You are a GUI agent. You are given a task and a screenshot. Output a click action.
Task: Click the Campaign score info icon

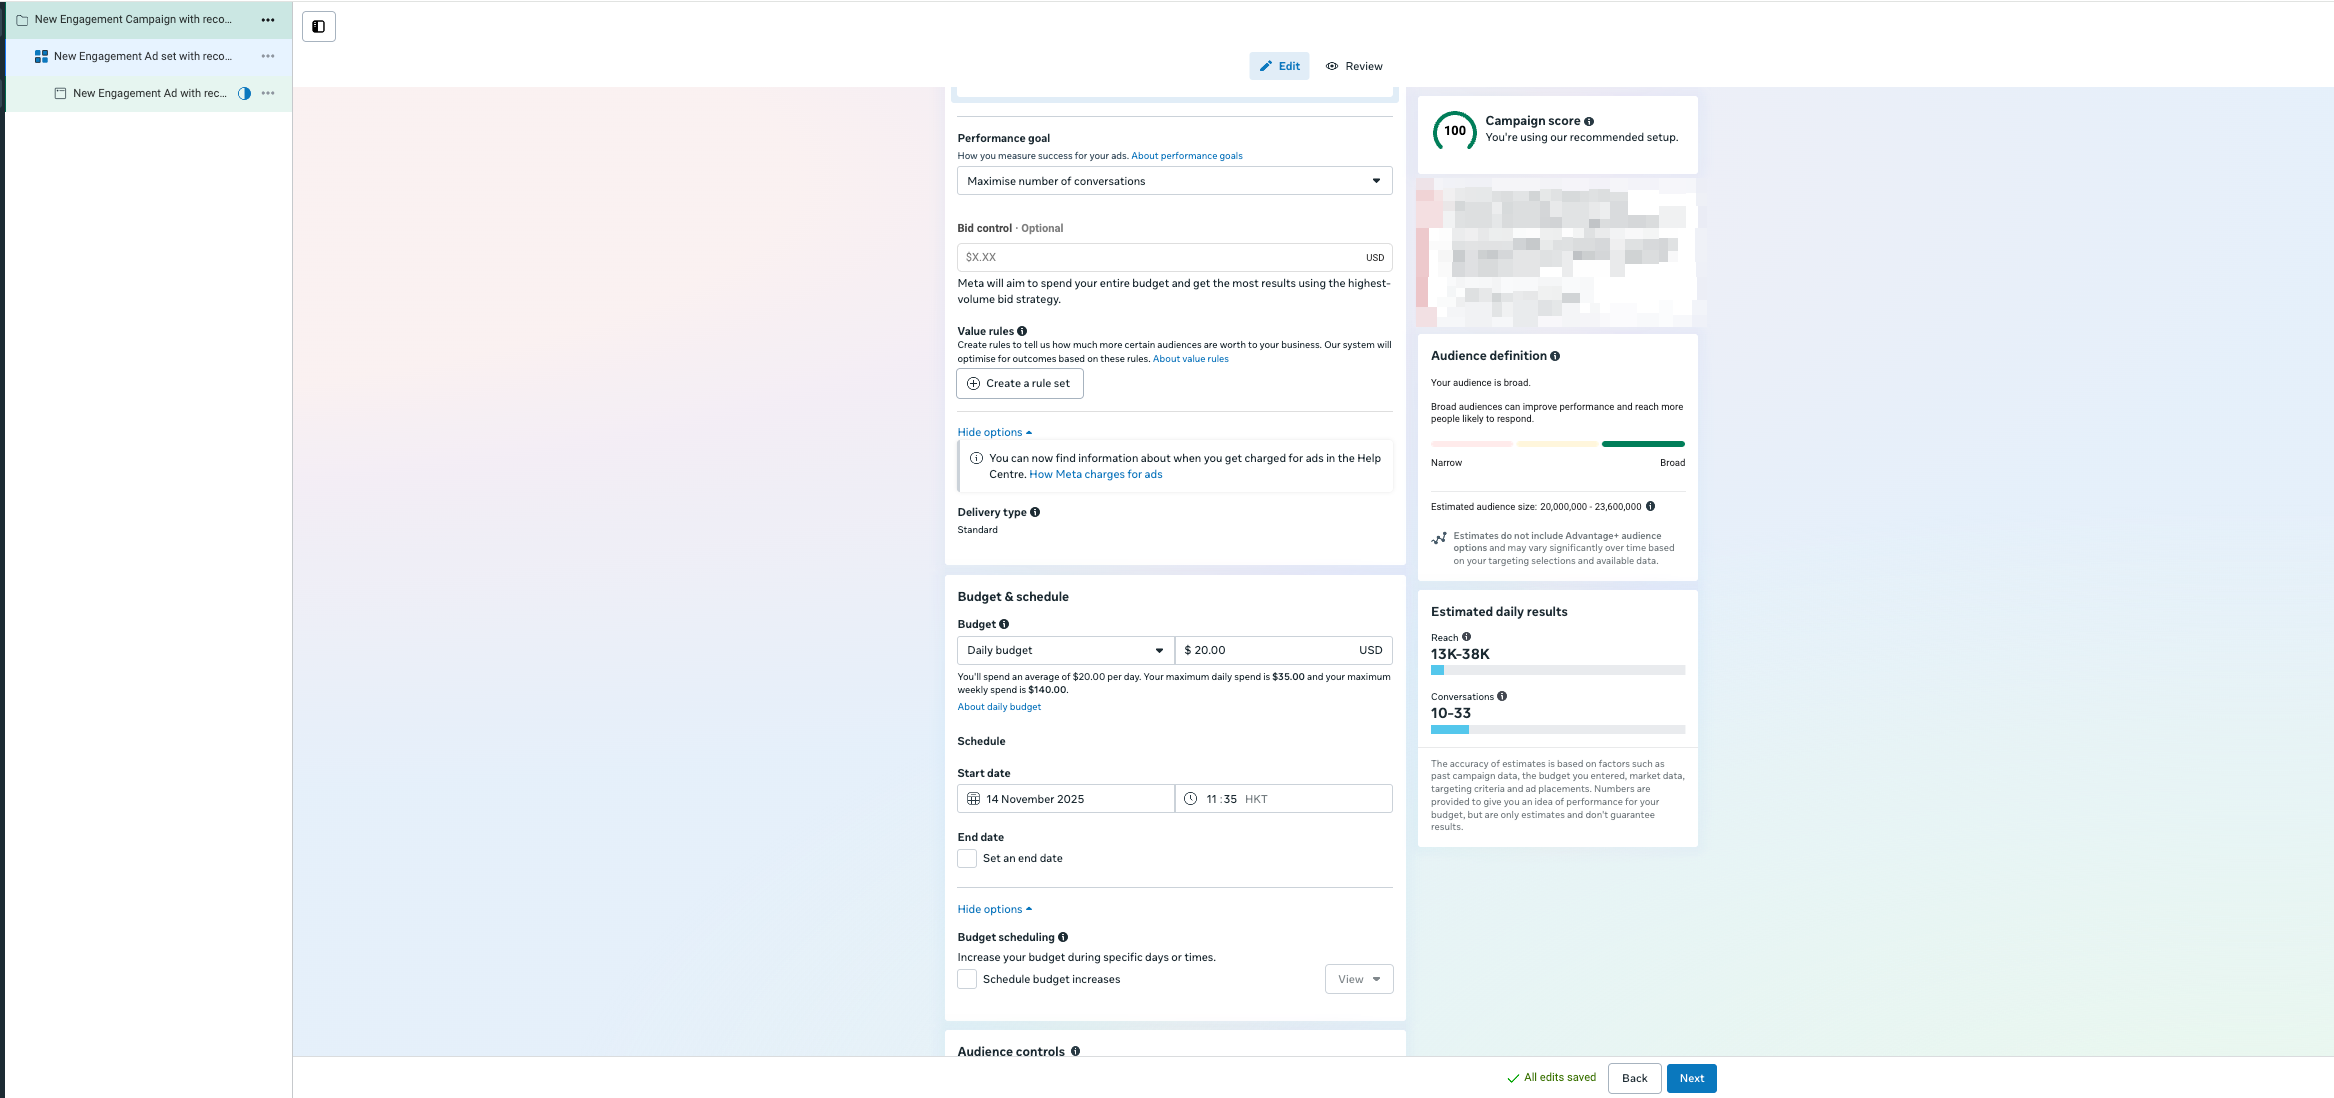(1589, 122)
